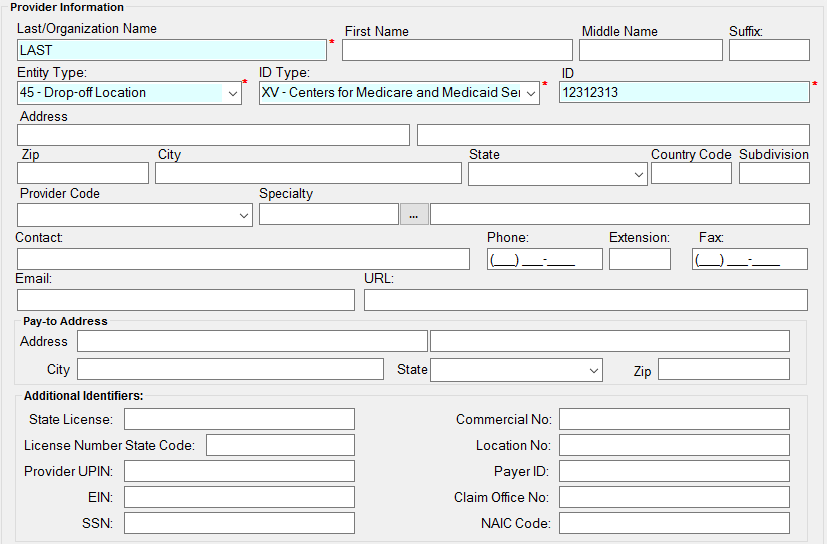Click the Location No field

click(675, 445)
